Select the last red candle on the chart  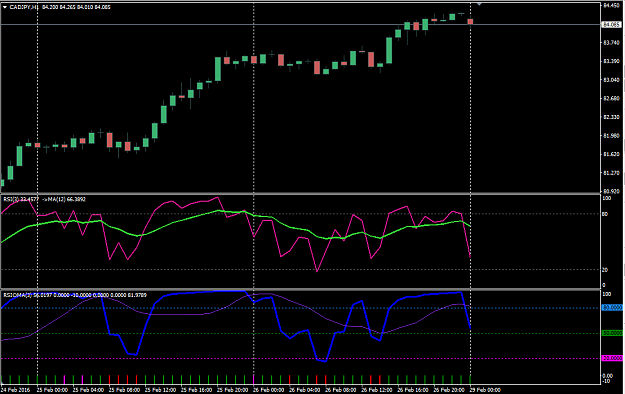[470, 22]
